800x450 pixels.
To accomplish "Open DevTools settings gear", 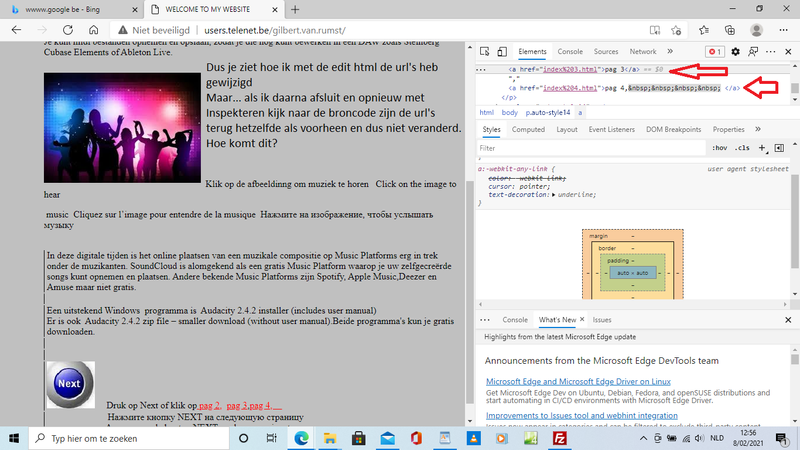I will pyautogui.click(x=735, y=52).
